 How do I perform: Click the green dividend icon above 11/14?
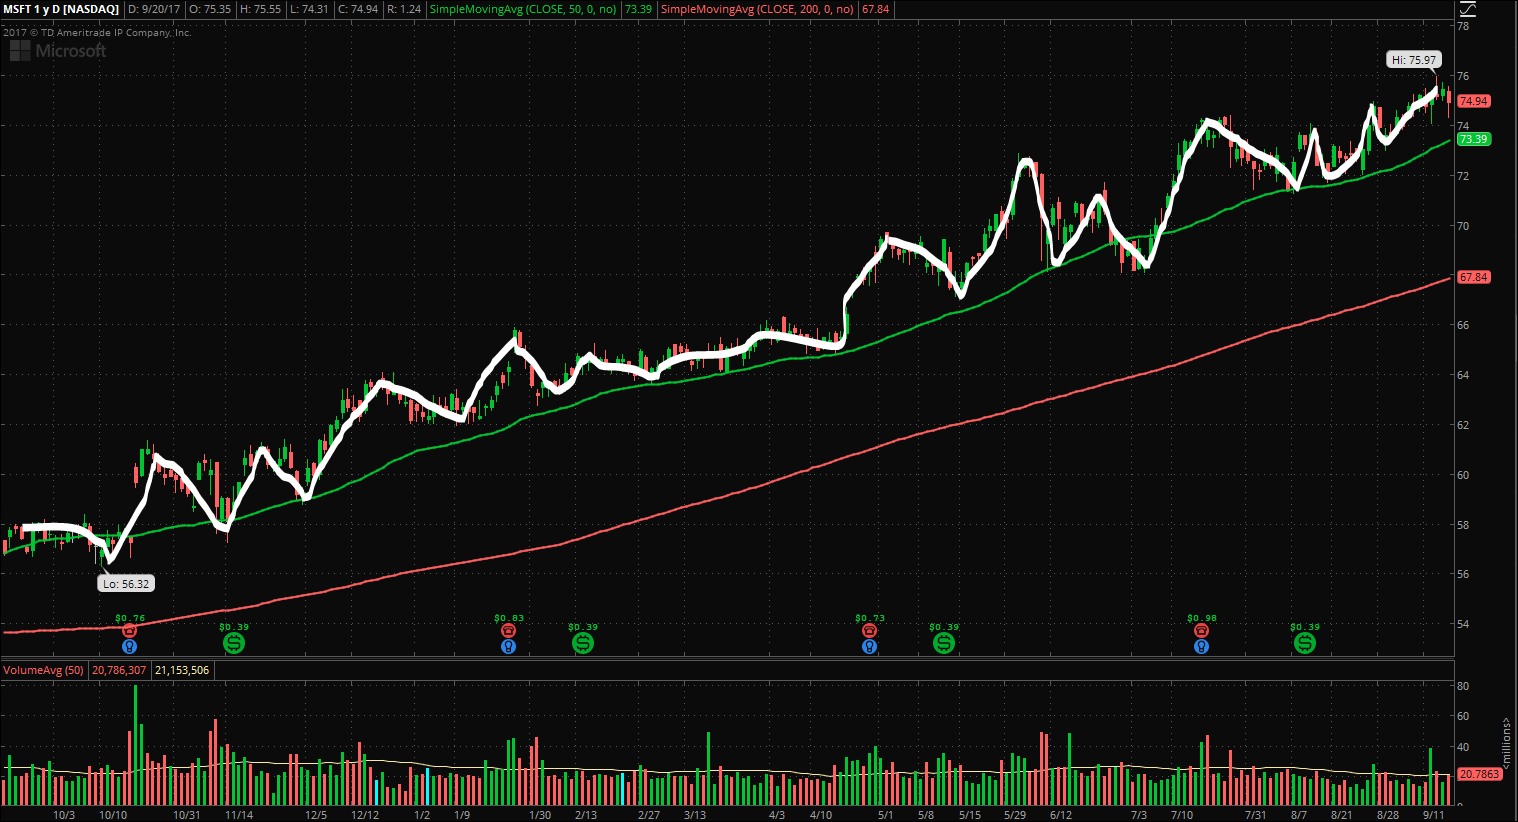point(233,643)
